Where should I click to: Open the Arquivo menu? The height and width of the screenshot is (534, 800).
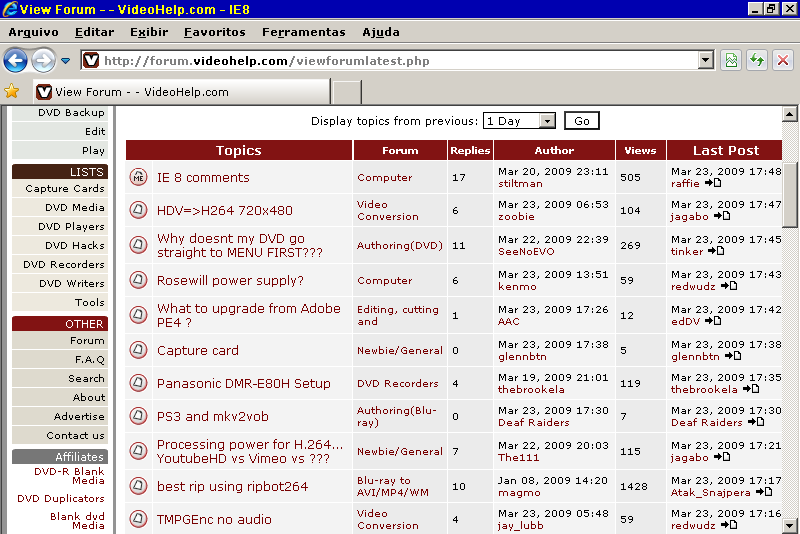33,32
